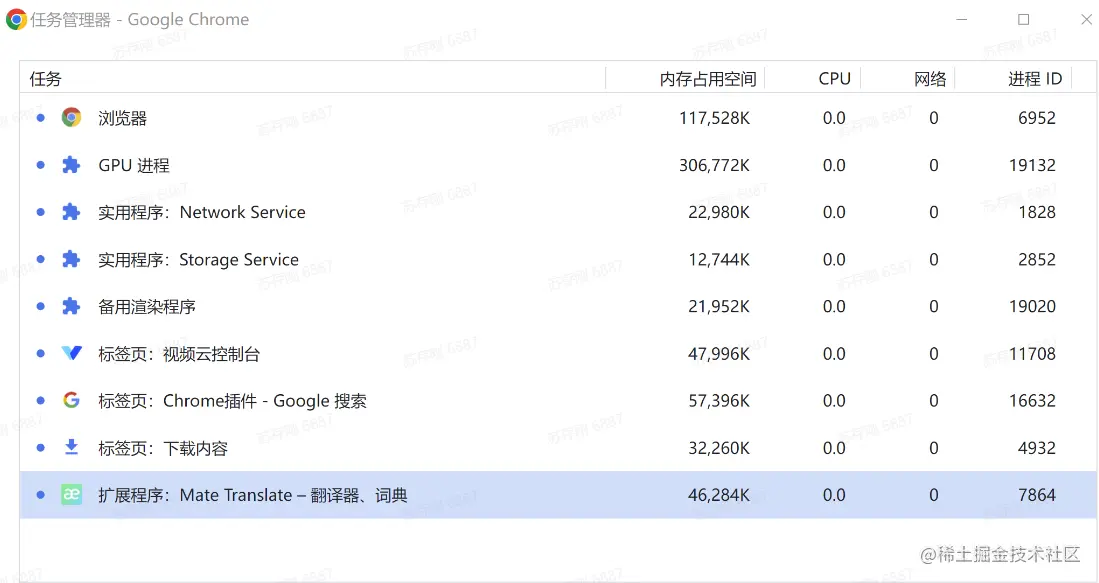
Task: Click the 网络 value in the 浏览器 row
Action: click(934, 118)
